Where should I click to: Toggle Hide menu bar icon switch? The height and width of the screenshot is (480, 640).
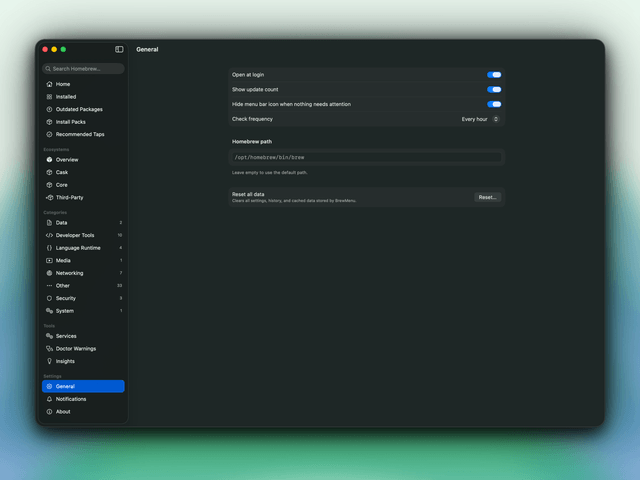(494, 104)
